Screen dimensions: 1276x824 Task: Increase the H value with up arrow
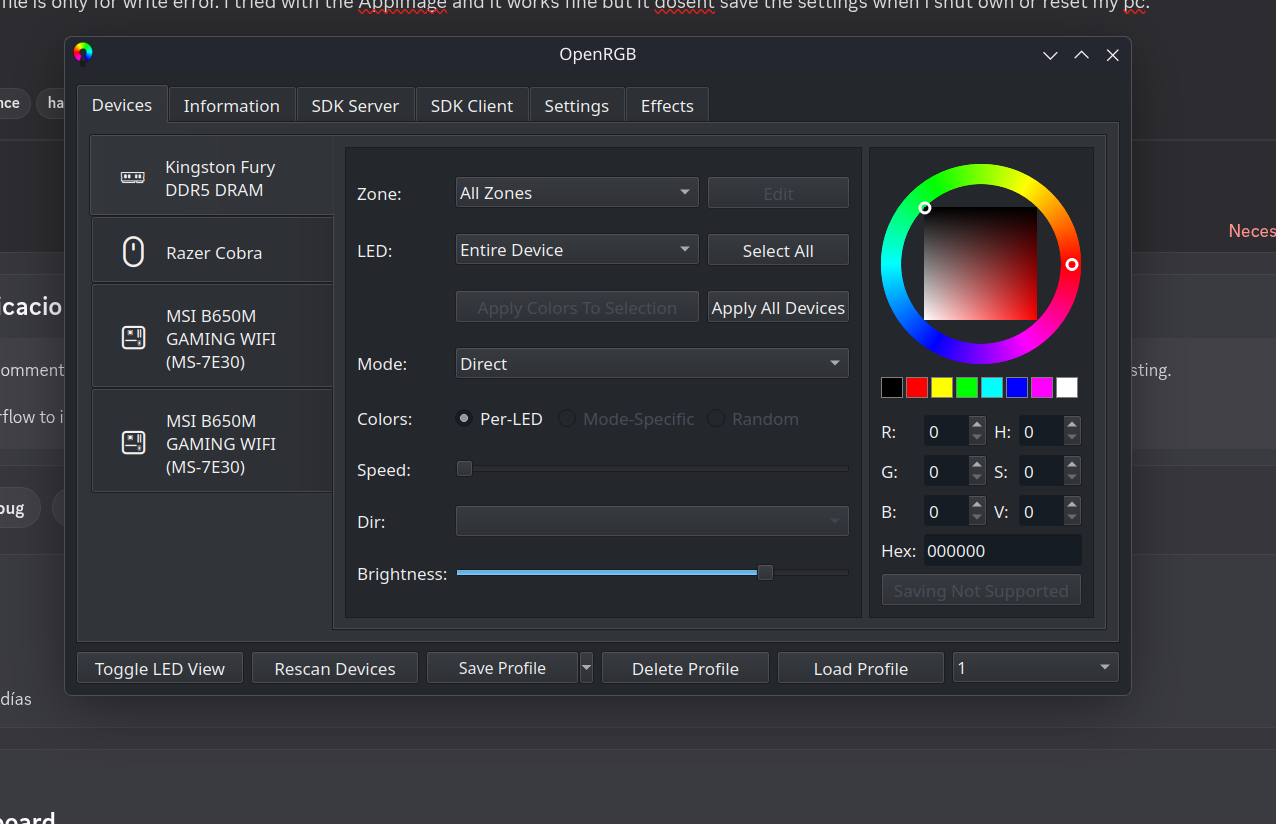pos(1072,425)
